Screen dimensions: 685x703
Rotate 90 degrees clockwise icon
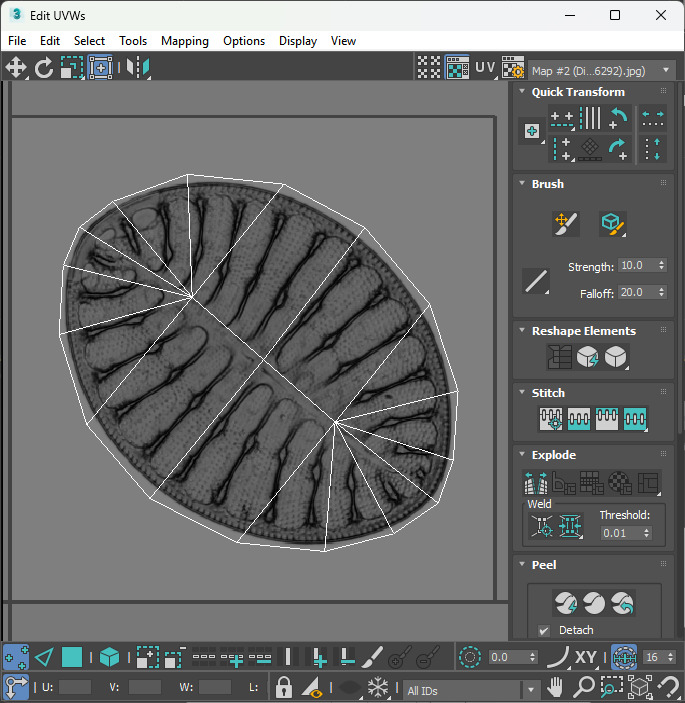click(618, 149)
